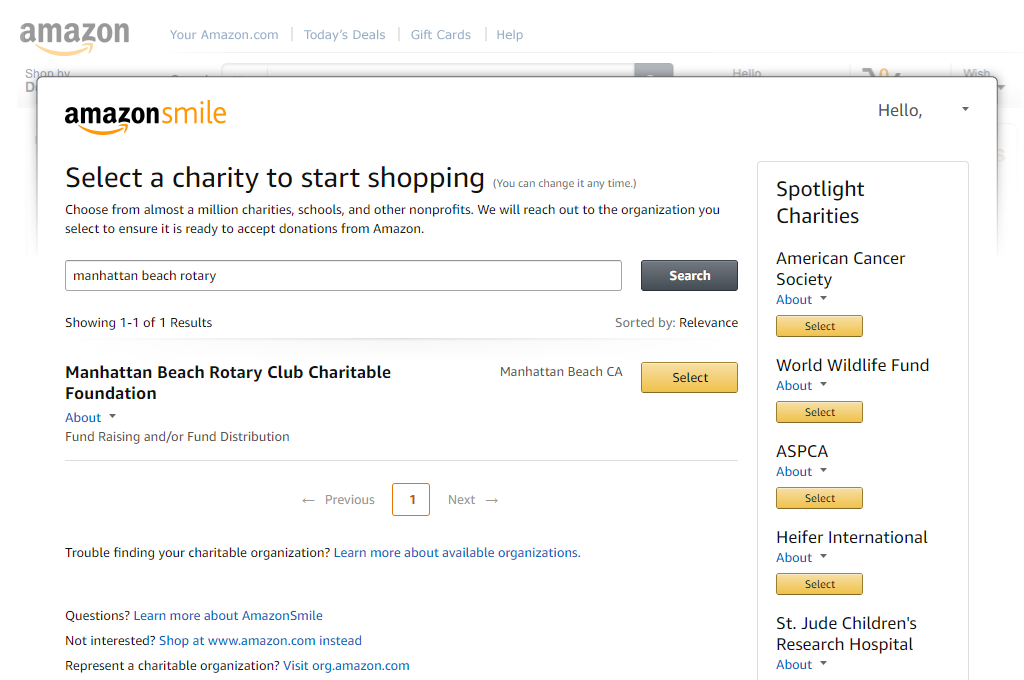
Task: Expand About under Heifer International
Action: coord(801,558)
